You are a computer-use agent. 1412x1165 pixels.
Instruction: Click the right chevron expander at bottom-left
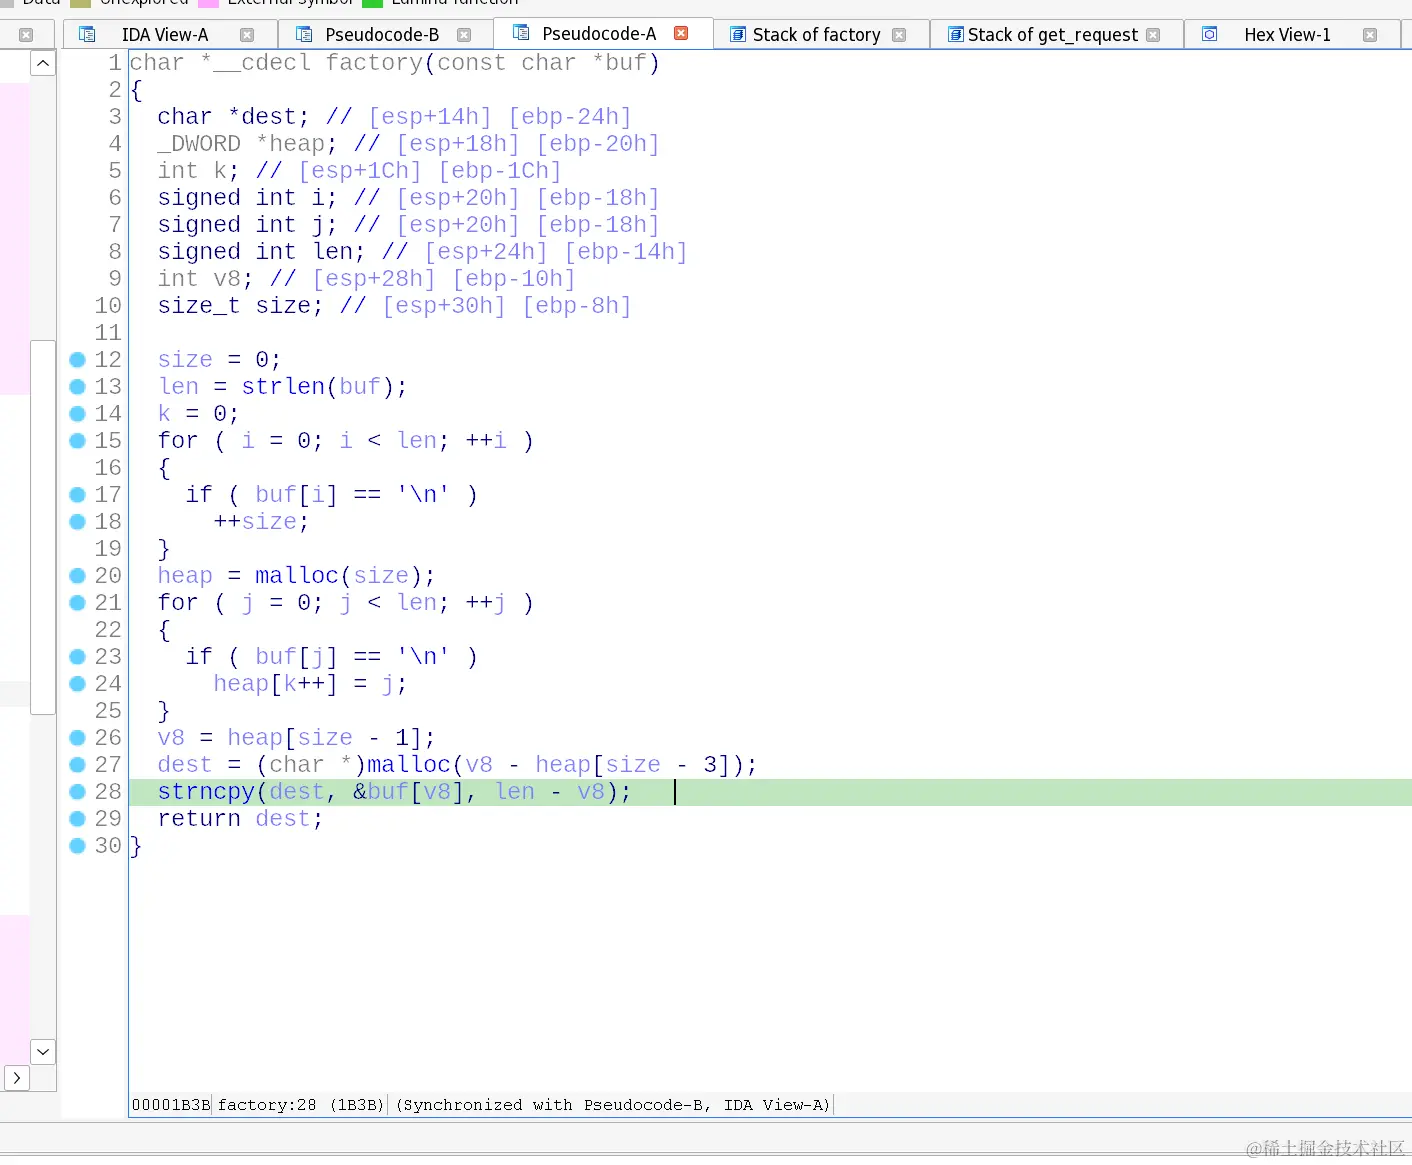coord(16,1078)
